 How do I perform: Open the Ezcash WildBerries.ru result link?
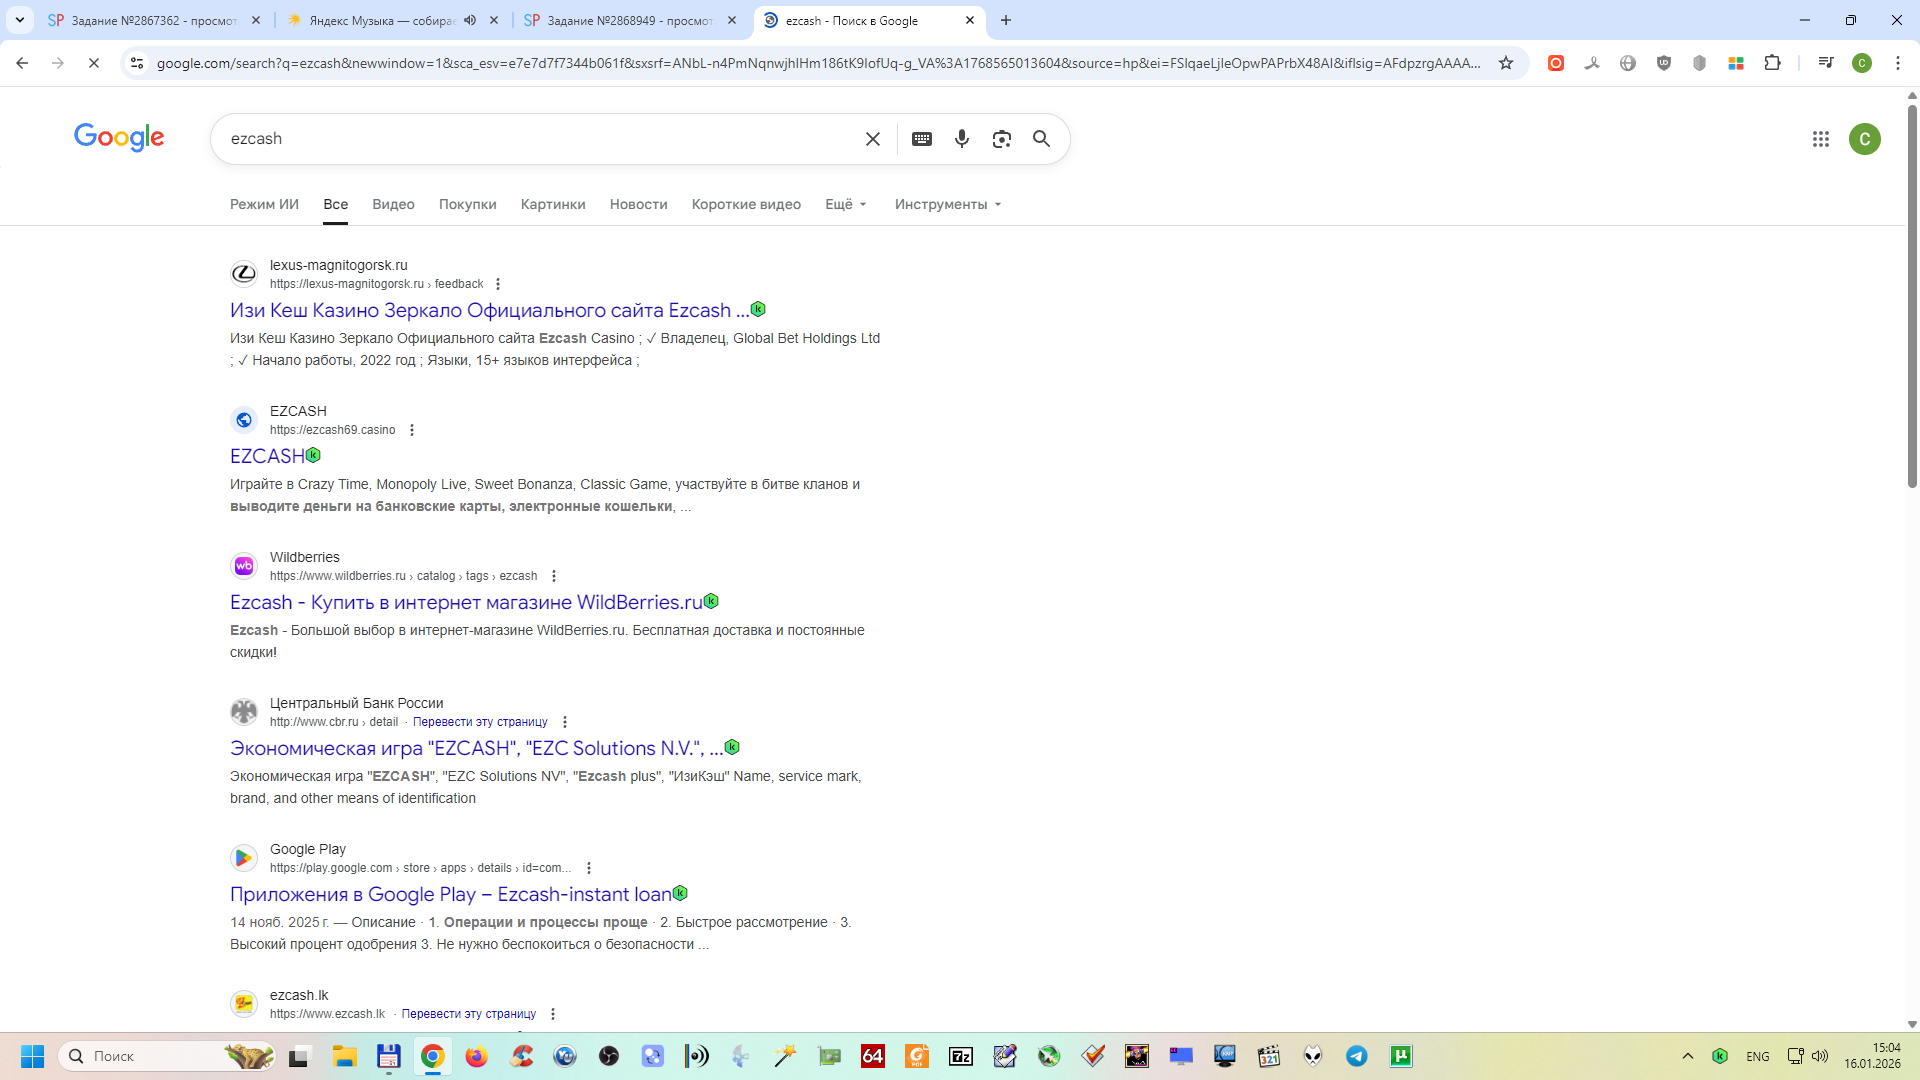466,602
